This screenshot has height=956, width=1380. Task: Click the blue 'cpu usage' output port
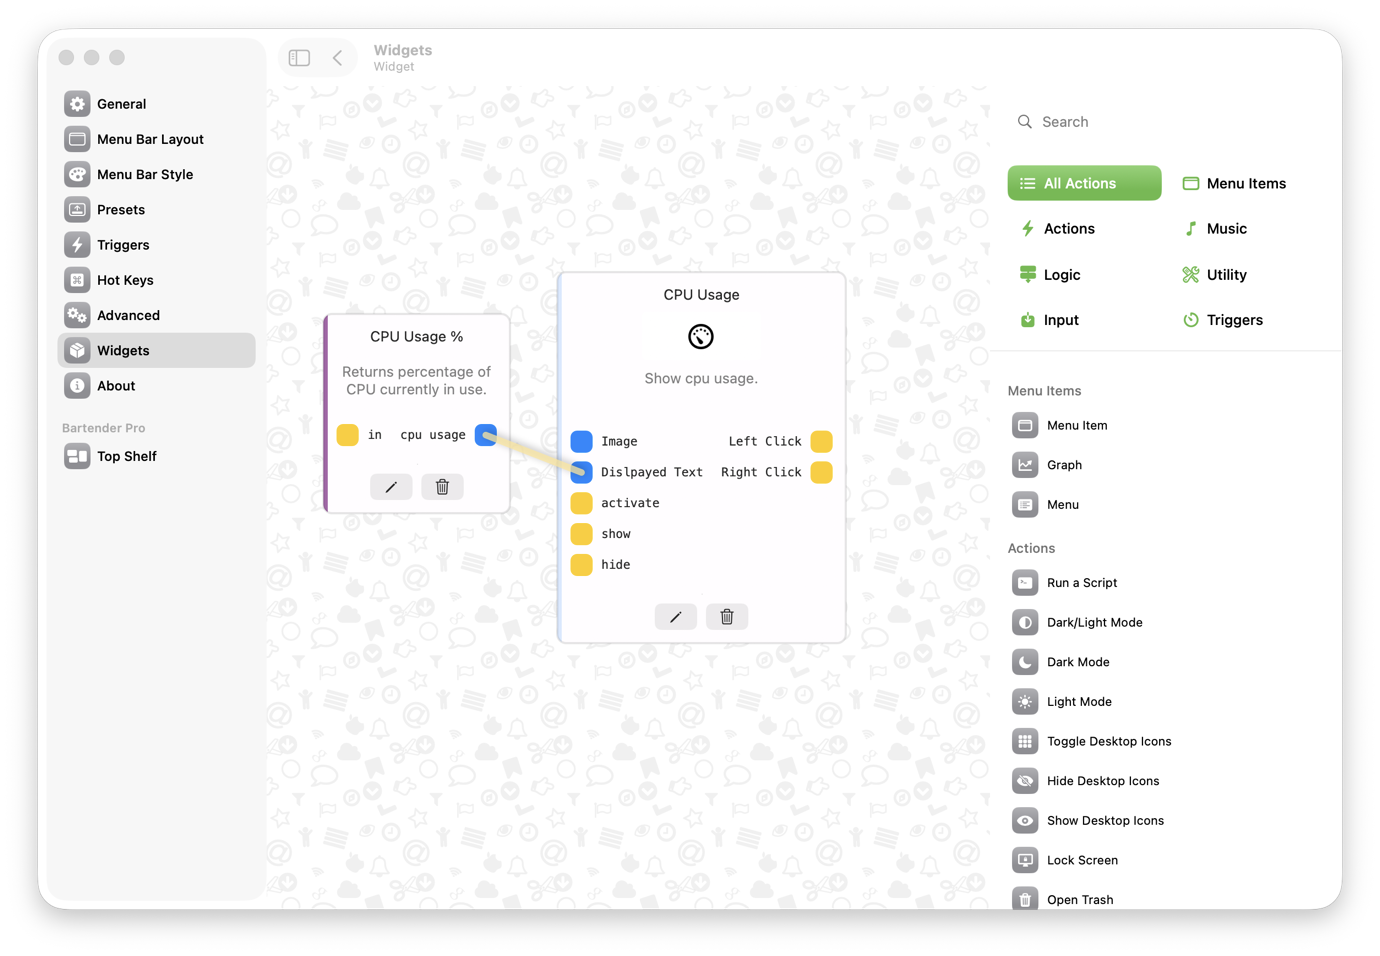(x=486, y=435)
